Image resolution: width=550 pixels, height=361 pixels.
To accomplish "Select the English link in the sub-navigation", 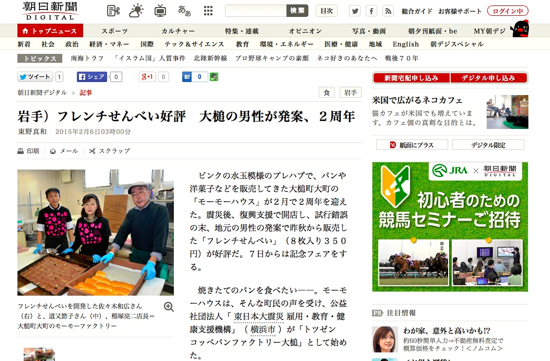I will (406, 44).
